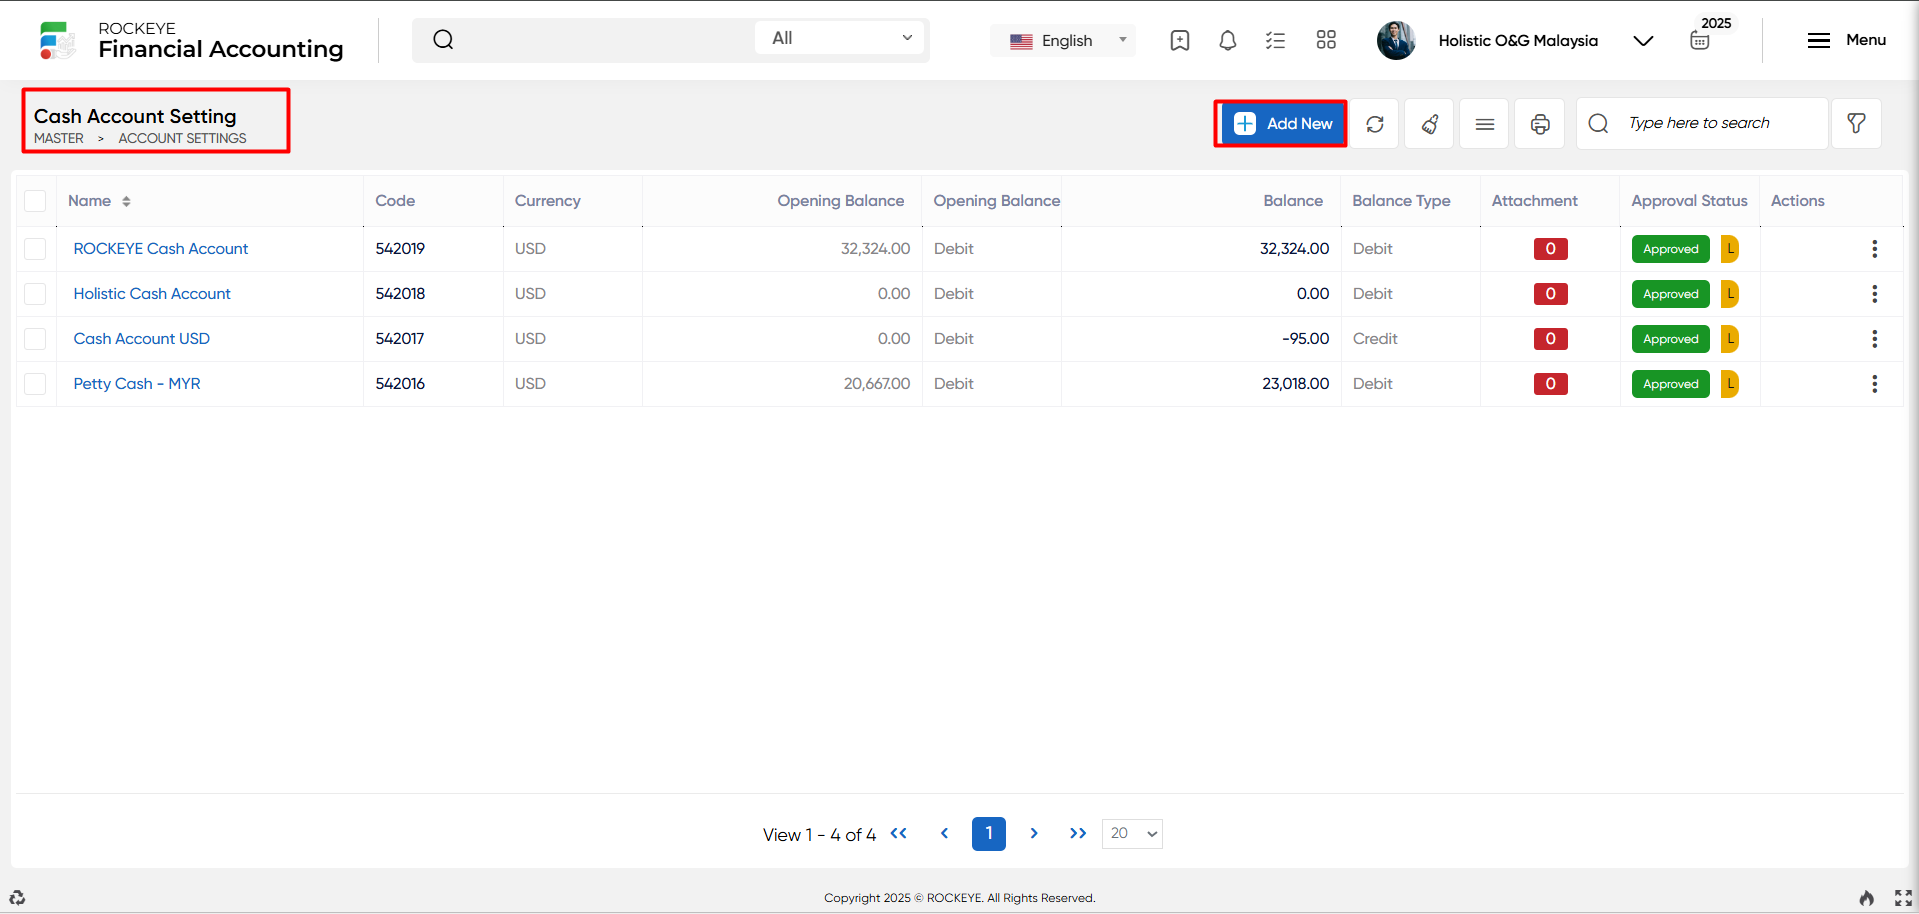Image resolution: width=1919 pixels, height=914 pixels.
Task: Click attachment count for Cash Account USD
Action: point(1551,339)
